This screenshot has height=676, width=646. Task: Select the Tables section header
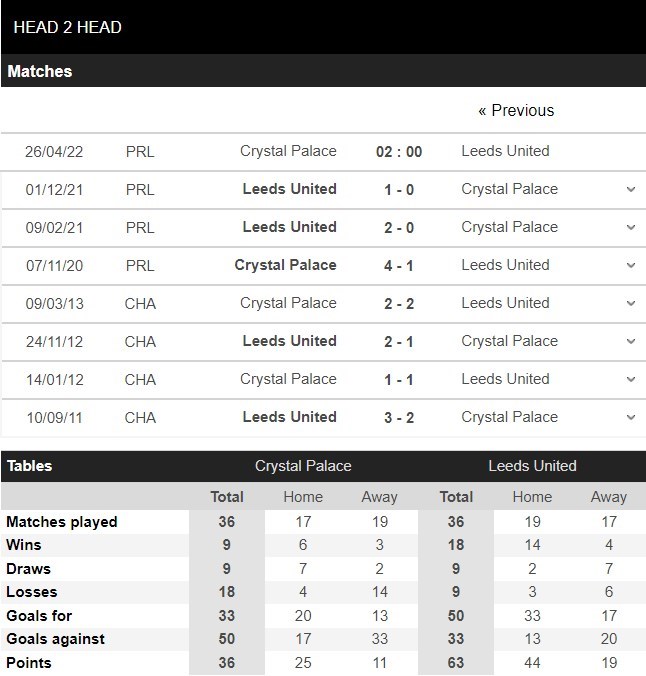[30, 466]
